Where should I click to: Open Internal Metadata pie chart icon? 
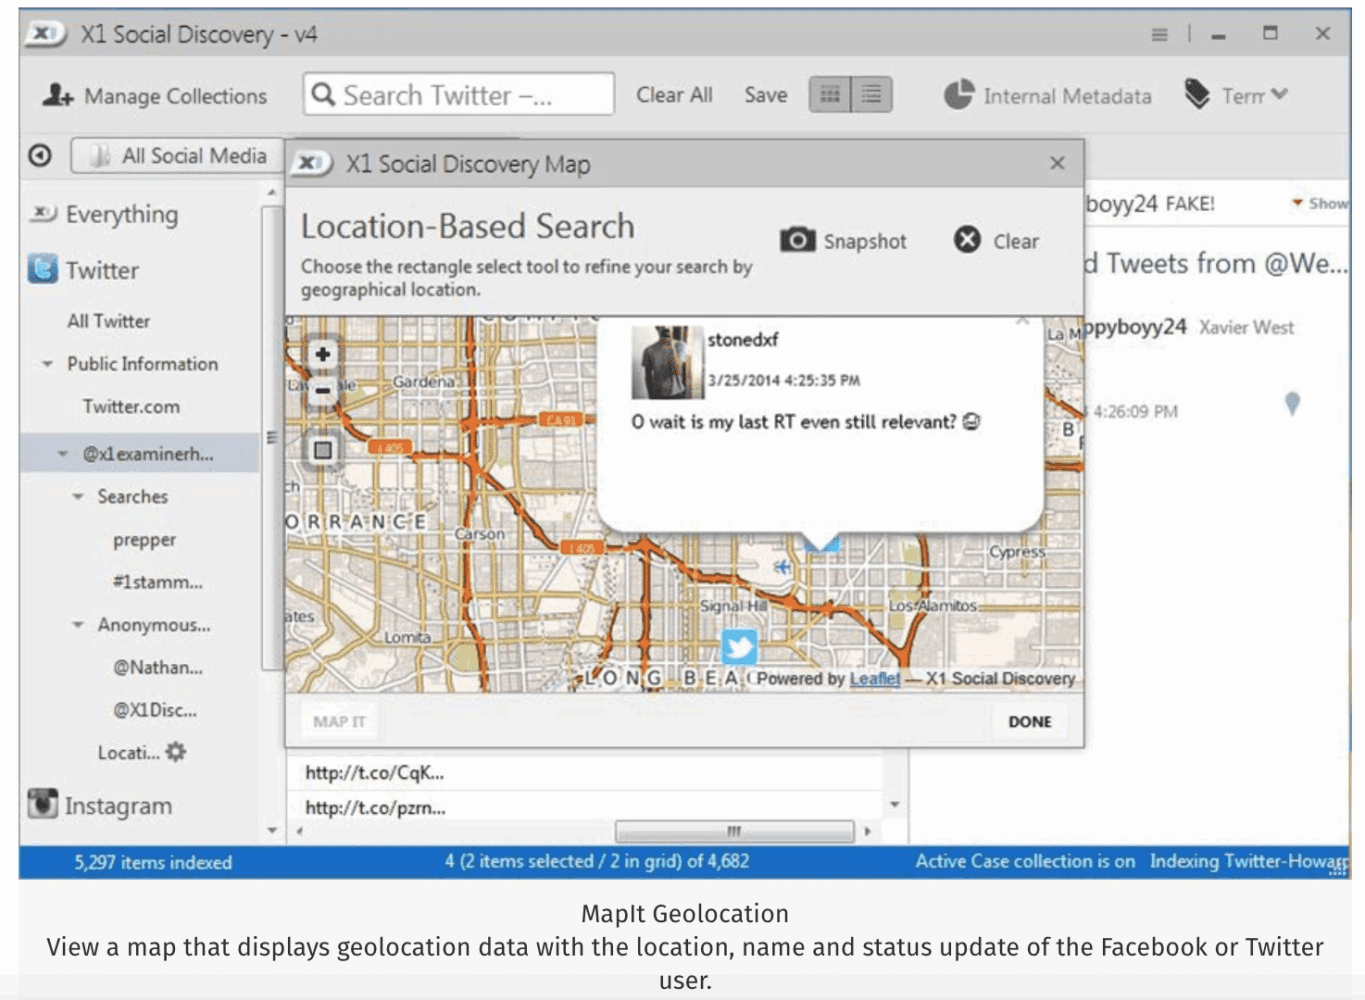pos(958,95)
